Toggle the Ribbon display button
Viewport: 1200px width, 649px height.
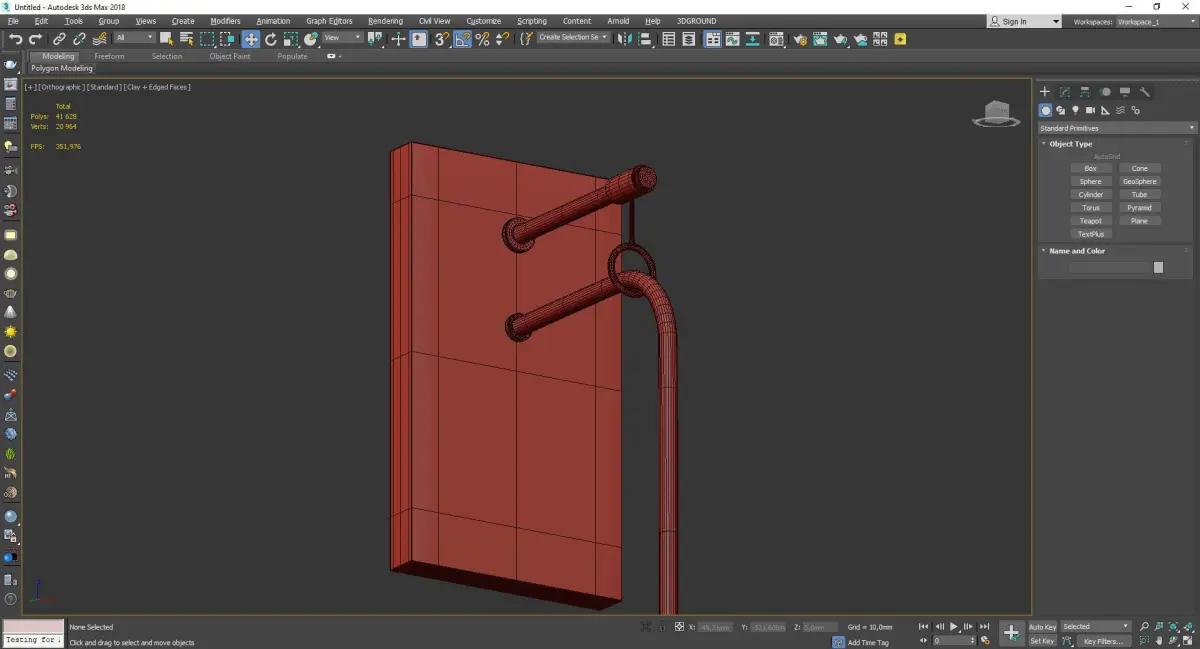point(713,39)
